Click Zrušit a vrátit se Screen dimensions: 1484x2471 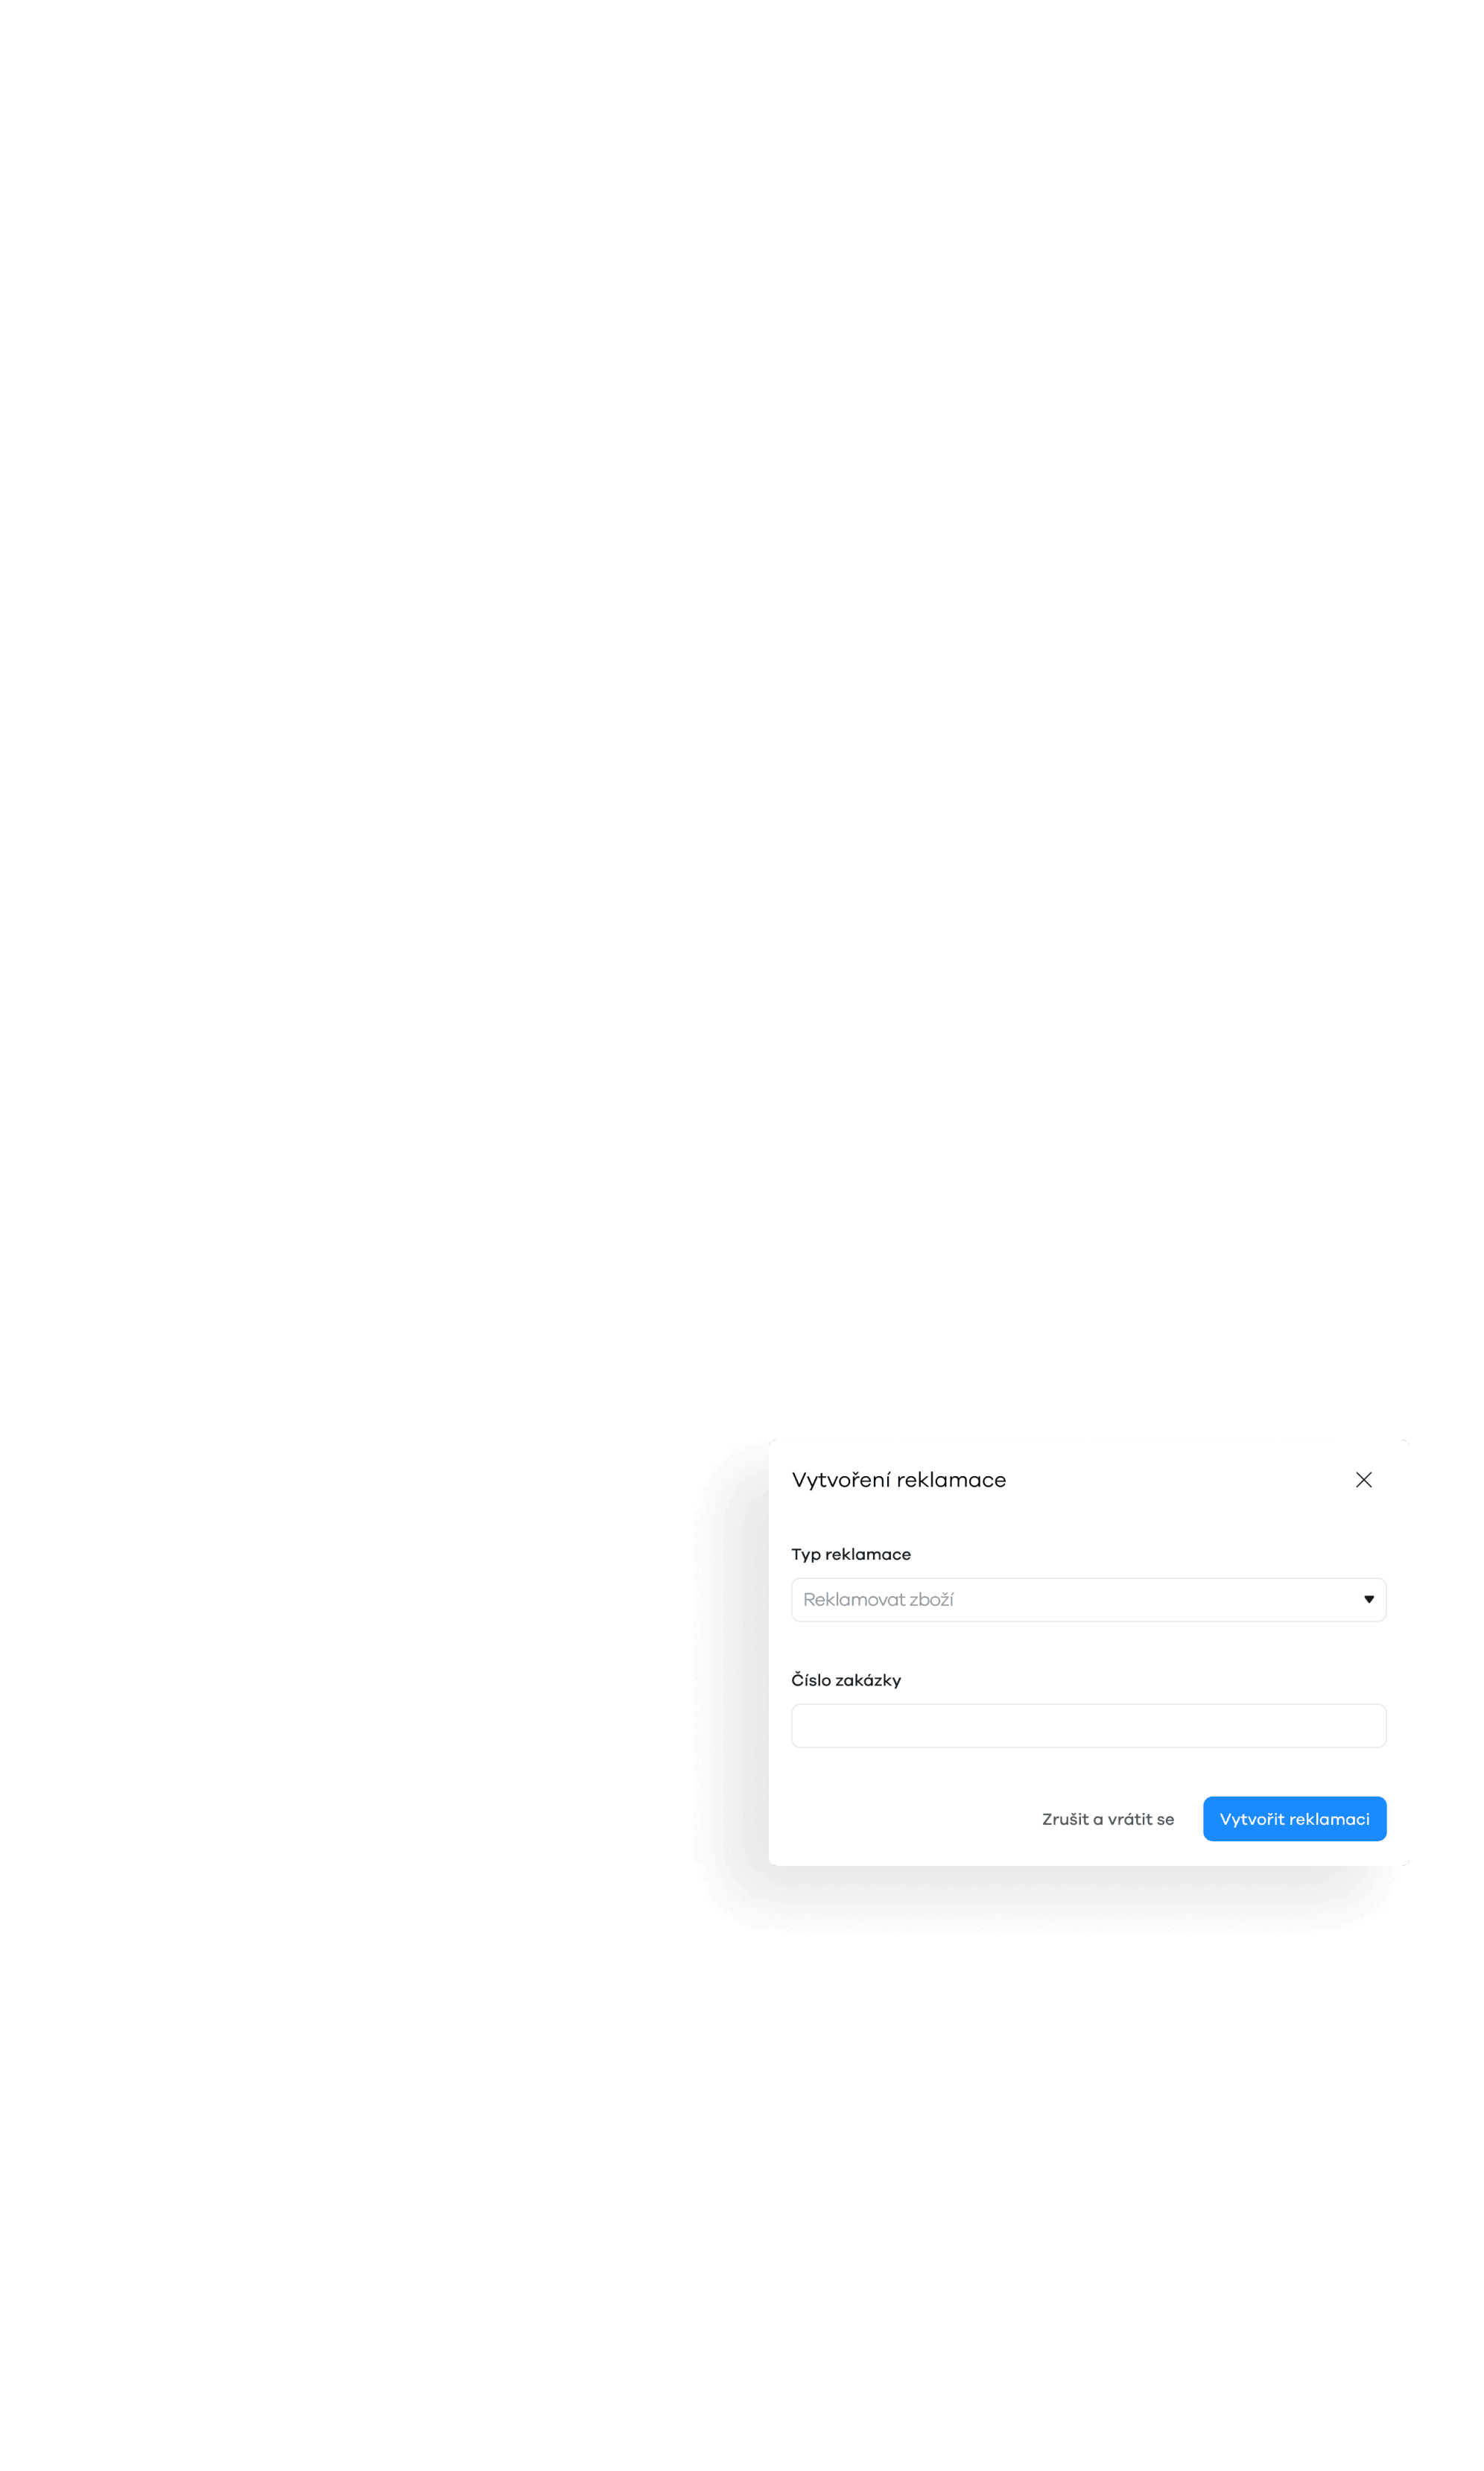[1107, 1818]
